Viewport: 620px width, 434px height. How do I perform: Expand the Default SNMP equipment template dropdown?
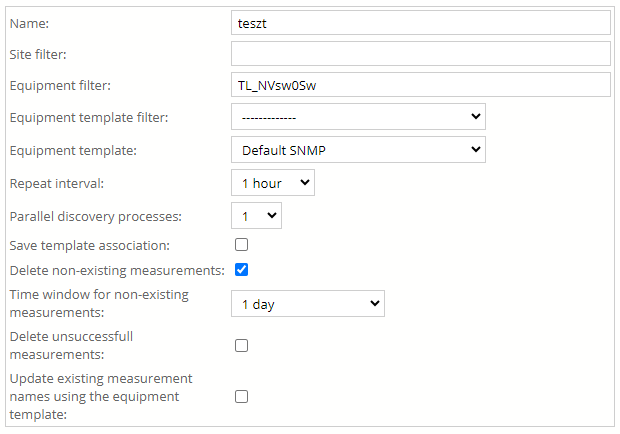click(x=358, y=150)
